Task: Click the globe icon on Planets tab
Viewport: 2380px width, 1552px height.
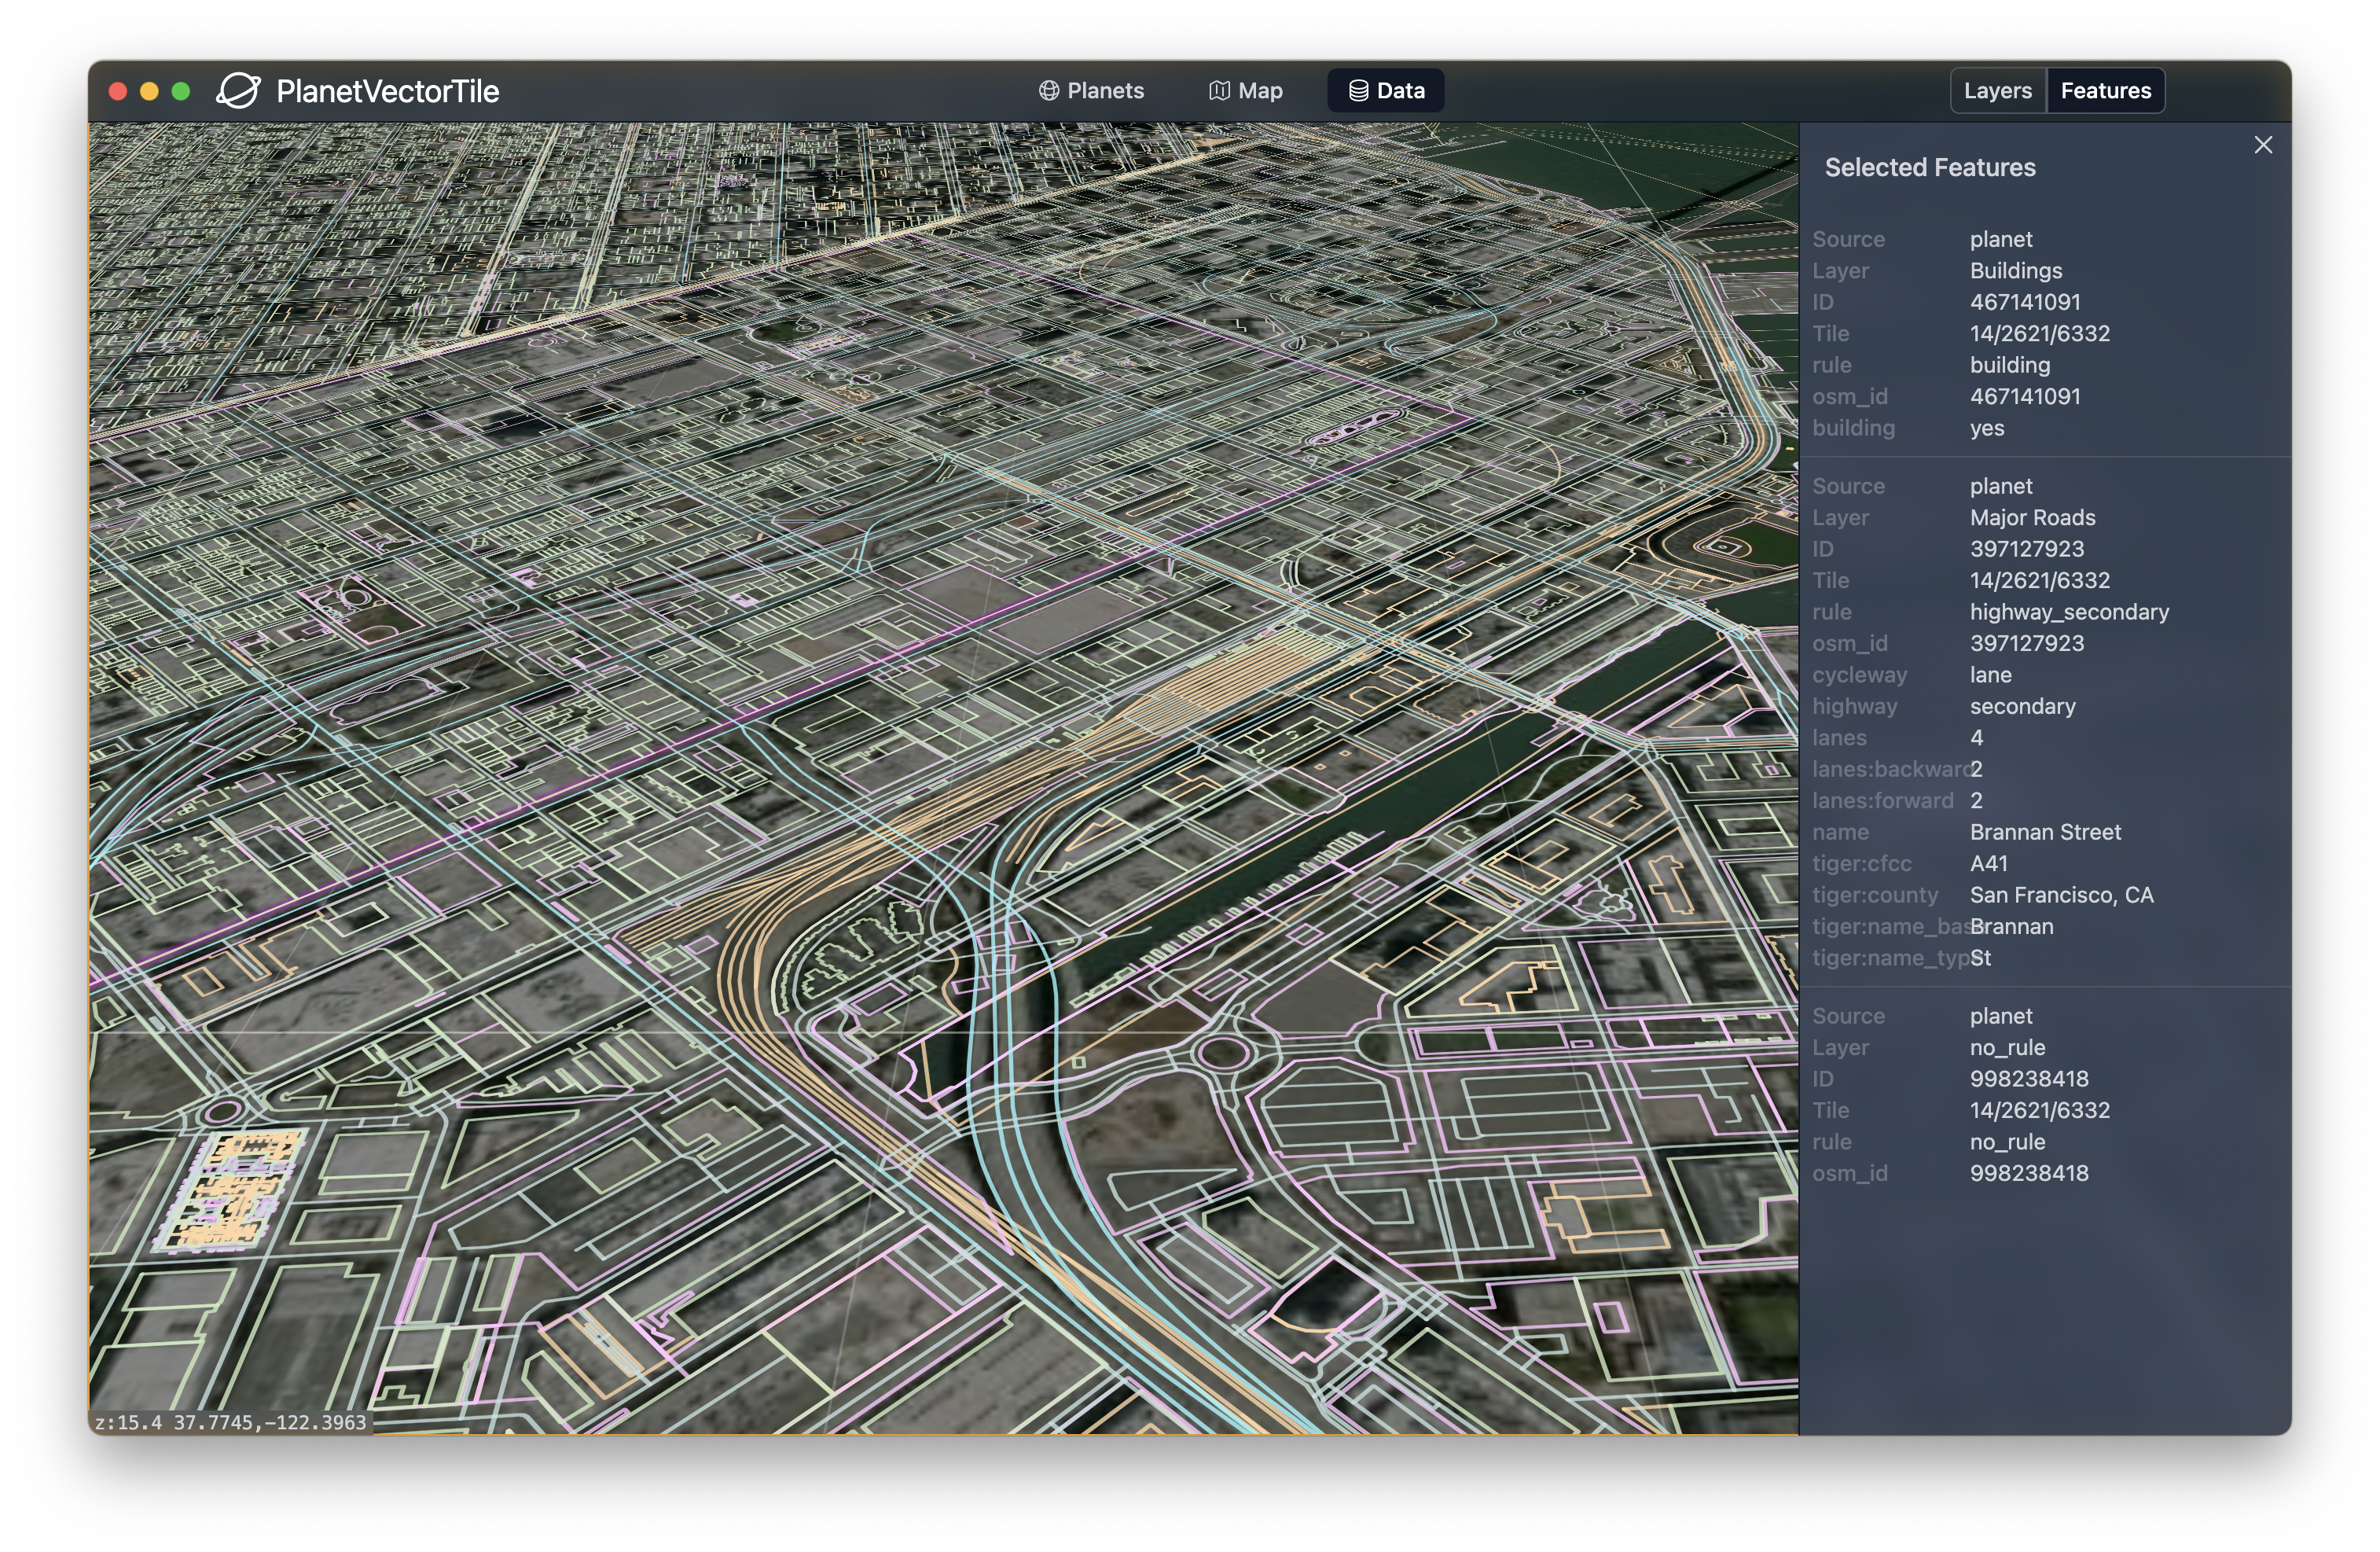Action: [1048, 91]
